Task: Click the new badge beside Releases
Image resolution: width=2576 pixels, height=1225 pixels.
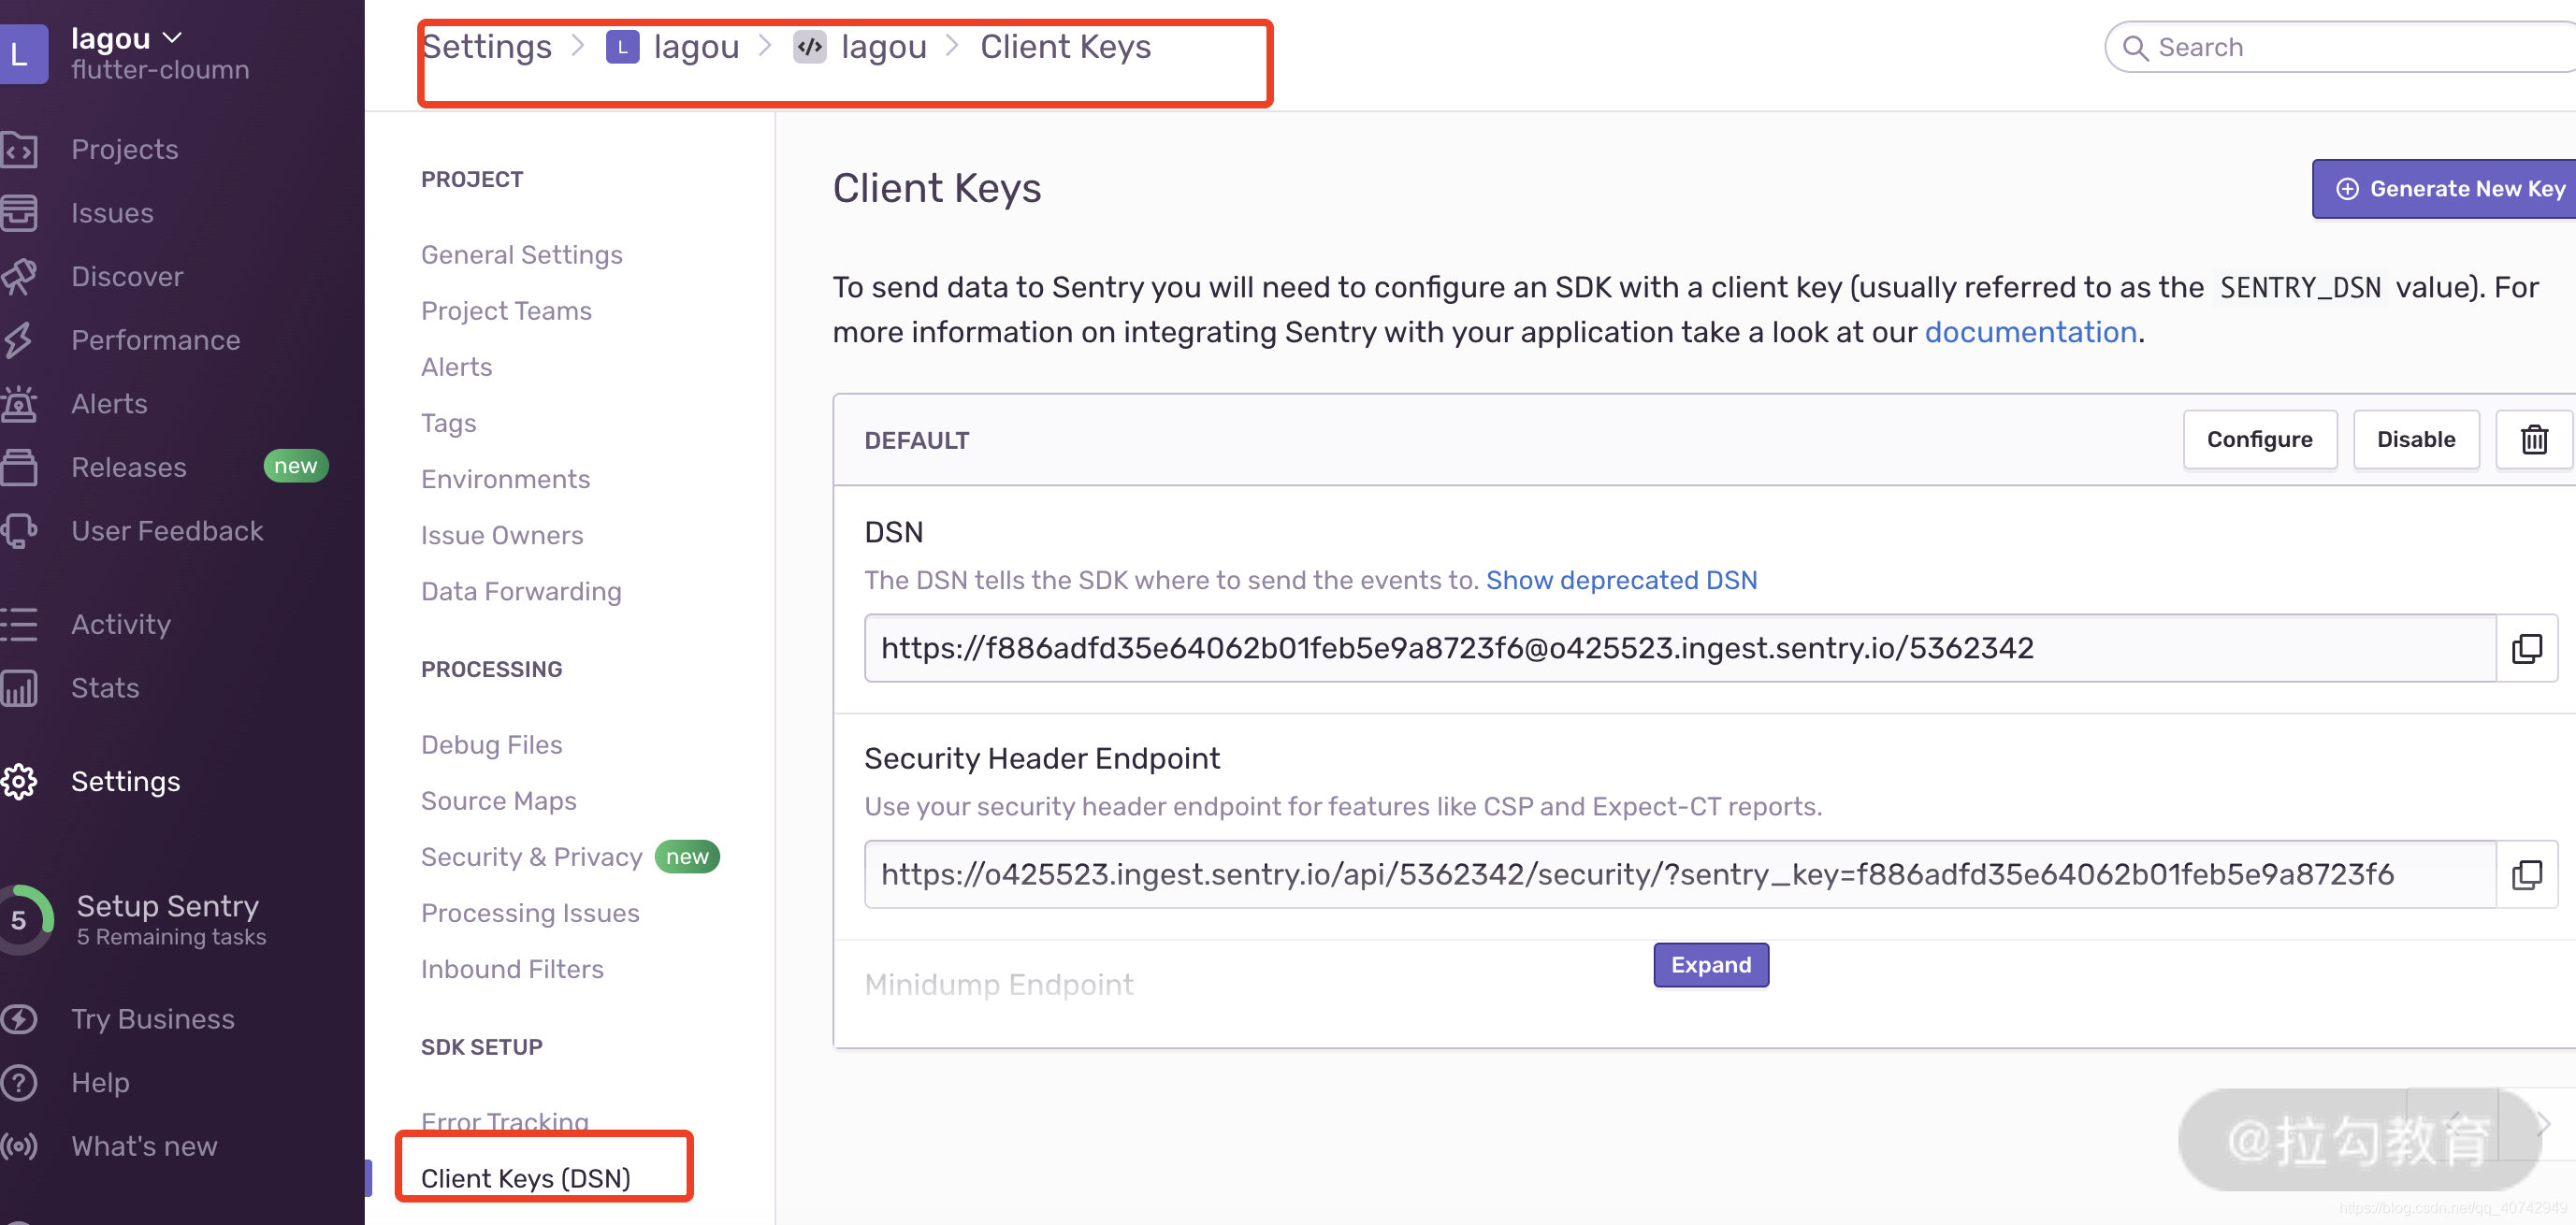Action: pos(295,466)
